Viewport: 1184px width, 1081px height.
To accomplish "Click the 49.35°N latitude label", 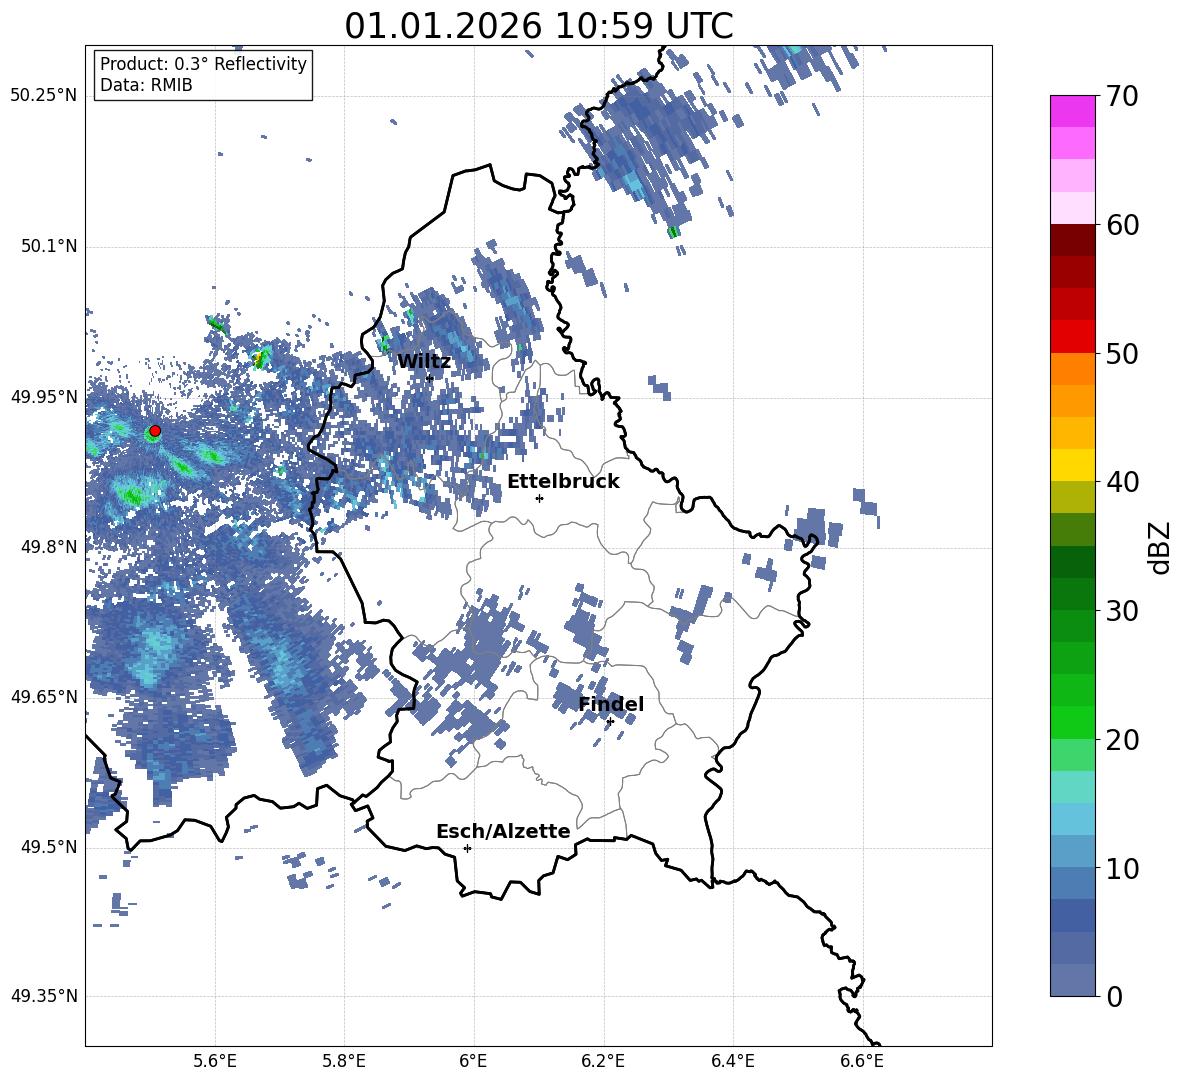I will [44, 996].
